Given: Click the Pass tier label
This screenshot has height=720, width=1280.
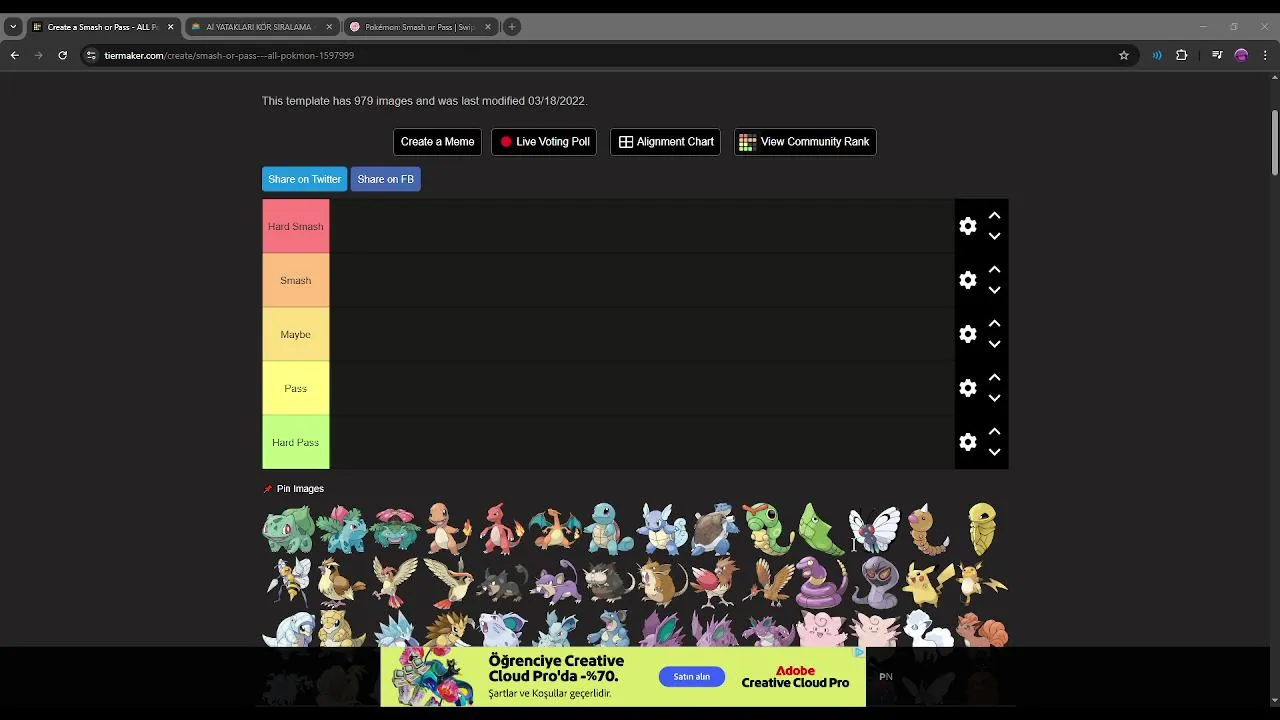Looking at the screenshot, I should tap(295, 388).
